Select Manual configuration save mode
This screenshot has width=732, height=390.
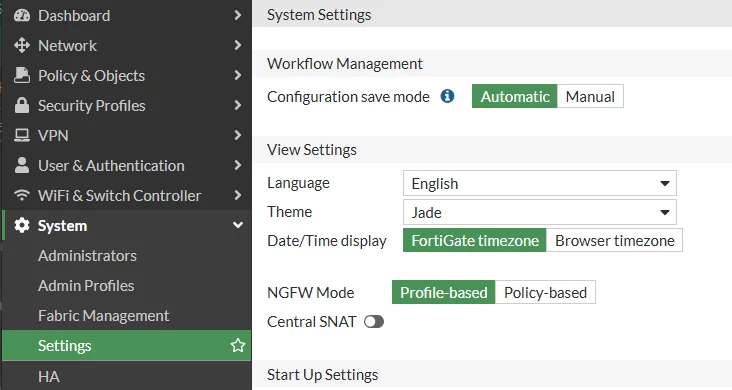tap(590, 96)
